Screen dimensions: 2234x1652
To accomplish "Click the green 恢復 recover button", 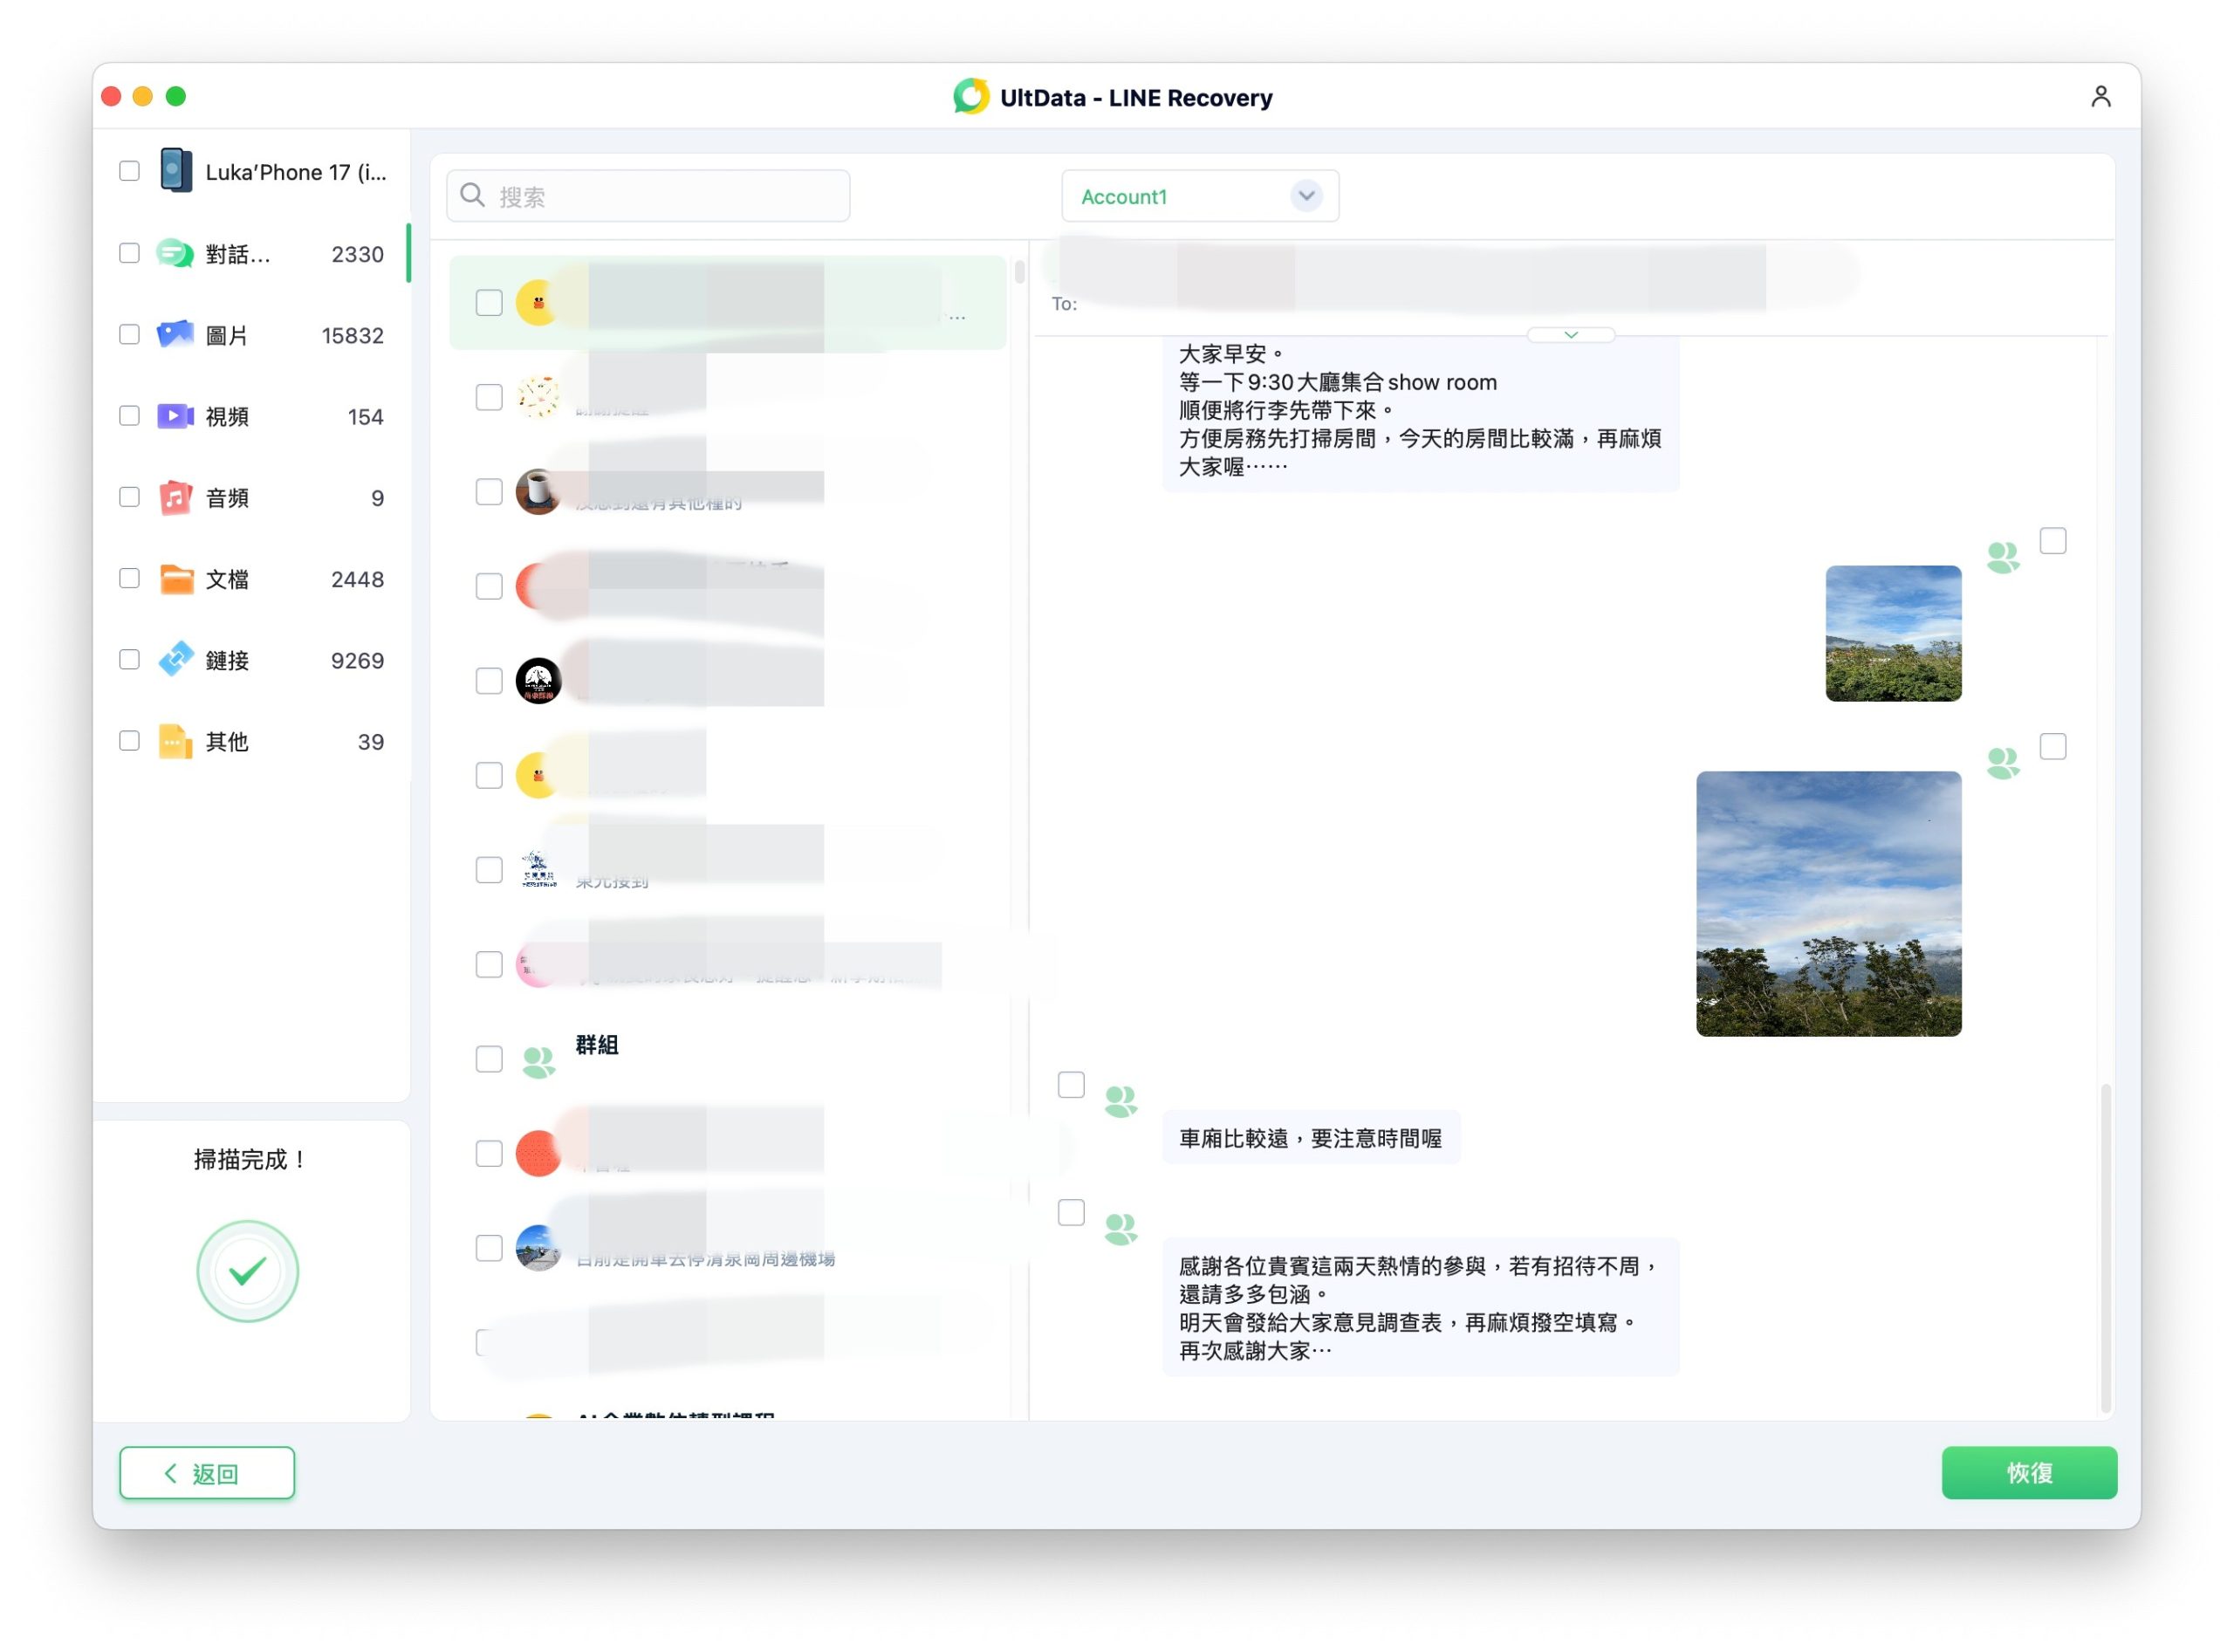I will 2028,1472.
